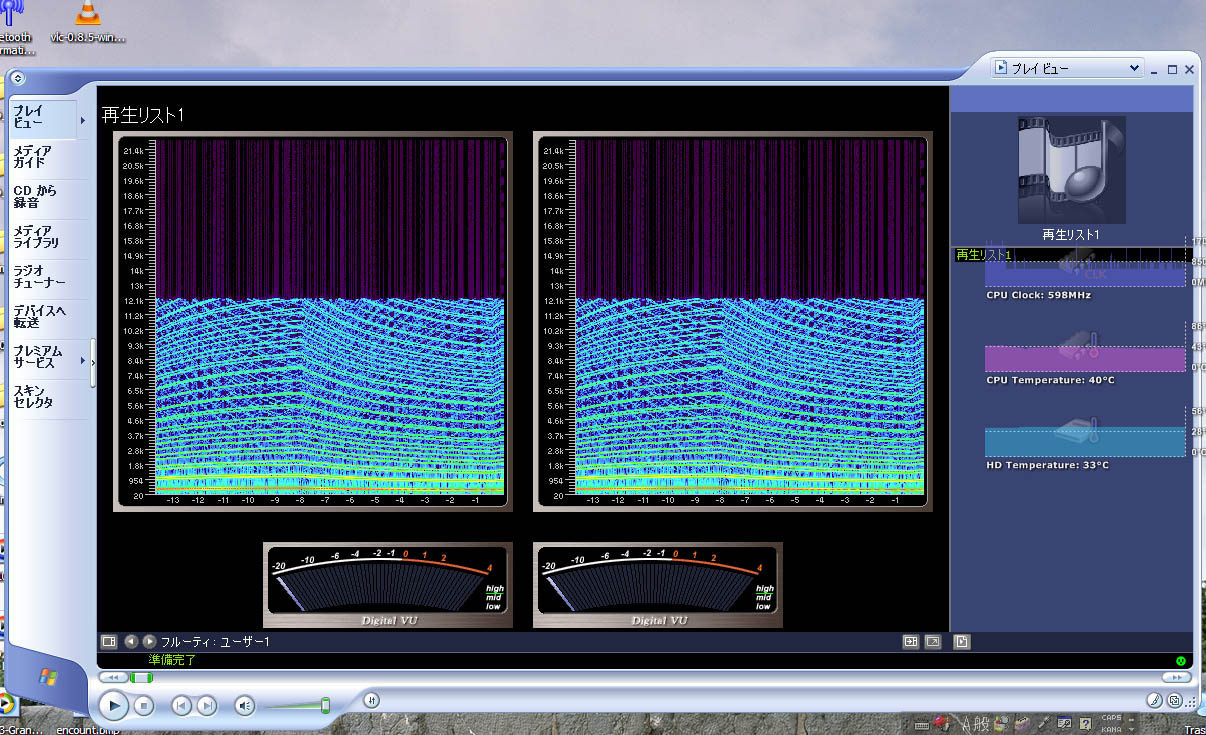Toggle the show menu bar button
The image size is (1206, 735).
click(18, 78)
